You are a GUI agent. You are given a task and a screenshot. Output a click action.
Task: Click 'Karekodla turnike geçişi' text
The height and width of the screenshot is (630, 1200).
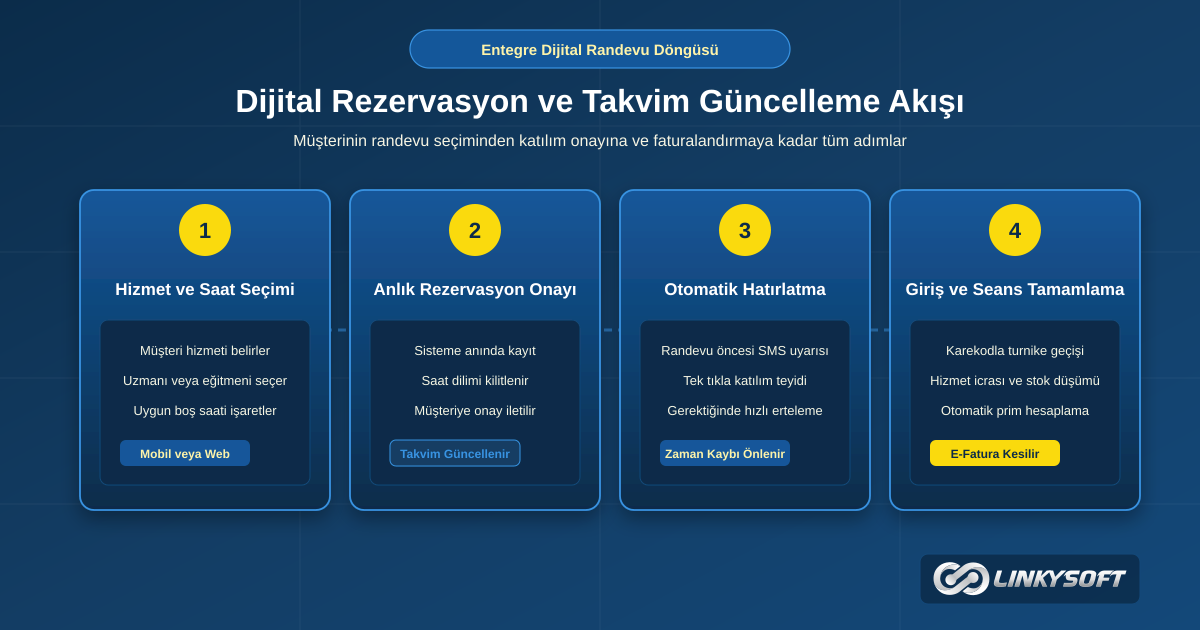point(1015,350)
